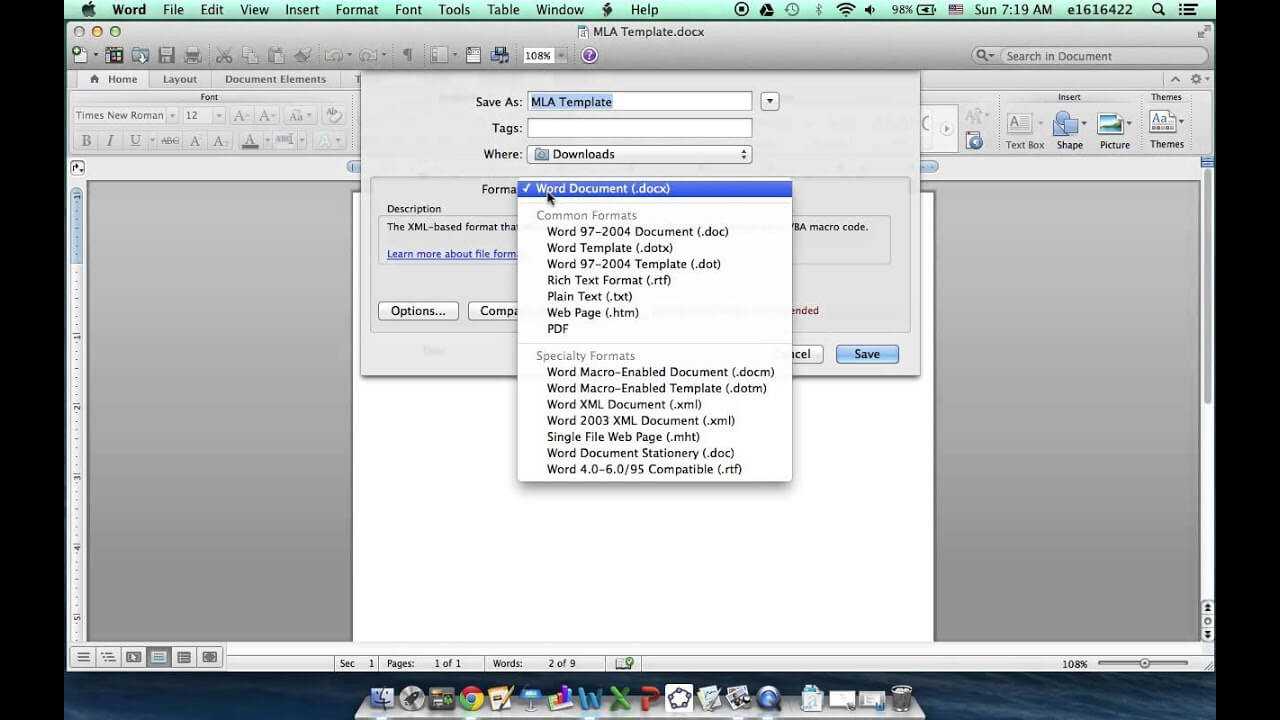Click the Clear Formatting icon
Image resolution: width=1280 pixels, height=720 pixels.
point(333,116)
